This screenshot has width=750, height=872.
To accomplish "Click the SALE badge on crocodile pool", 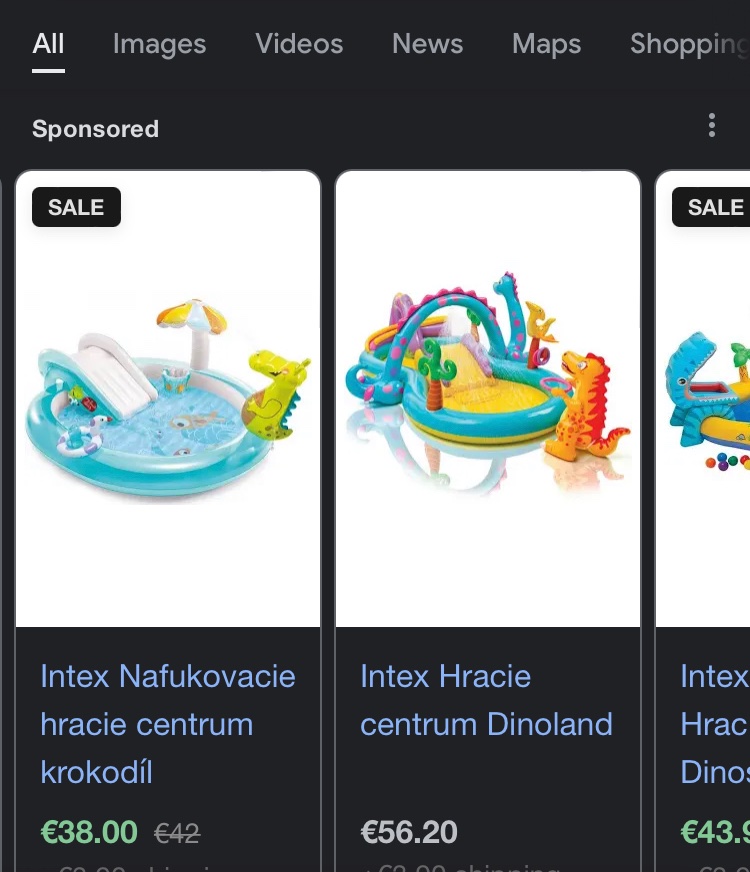I will coord(76,207).
